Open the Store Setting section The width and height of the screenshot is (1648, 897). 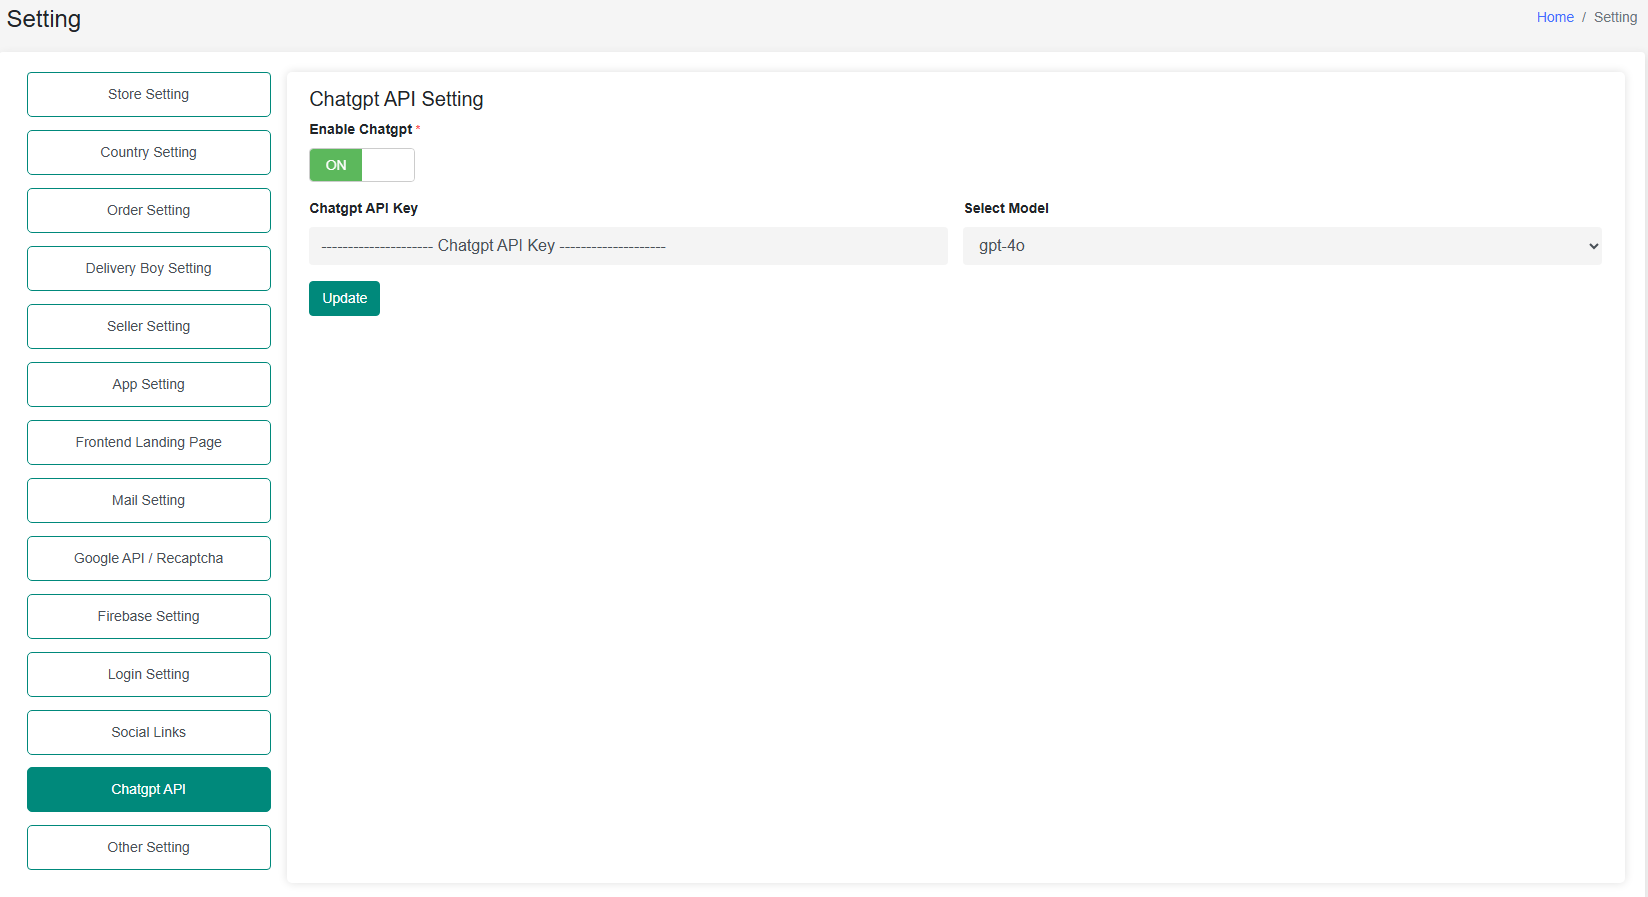(149, 94)
